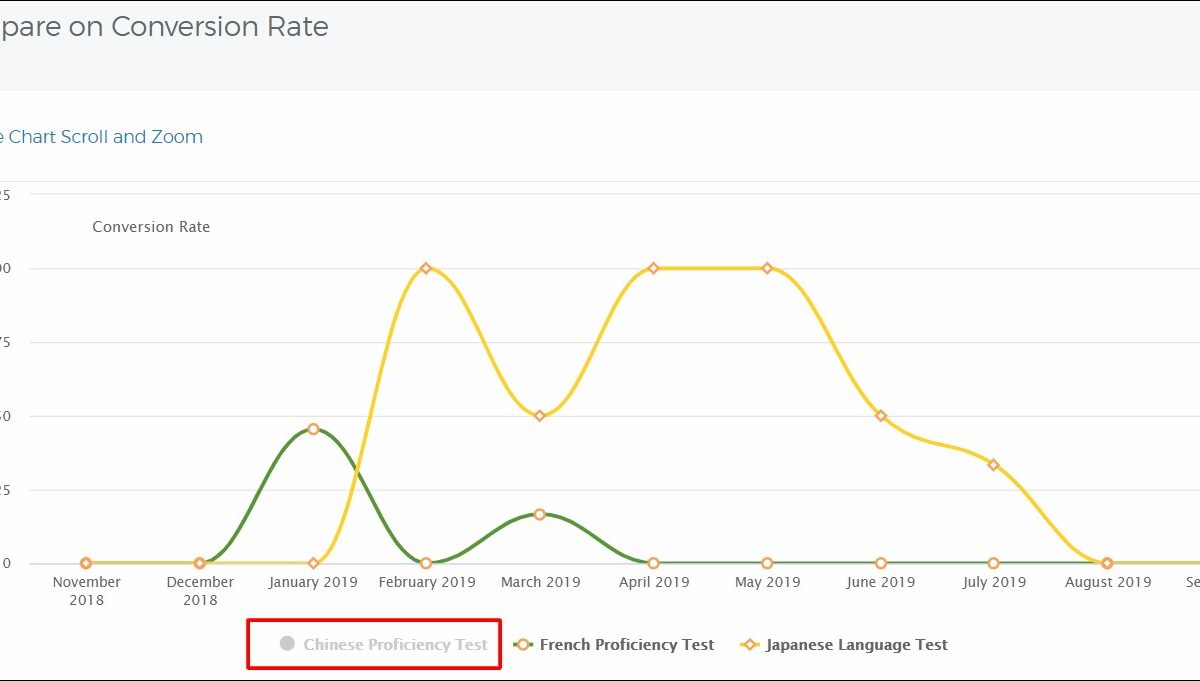Screen dimensions: 1200x681
Task: Click Japanese series July 2019 marker
Action: pos(994,465)
